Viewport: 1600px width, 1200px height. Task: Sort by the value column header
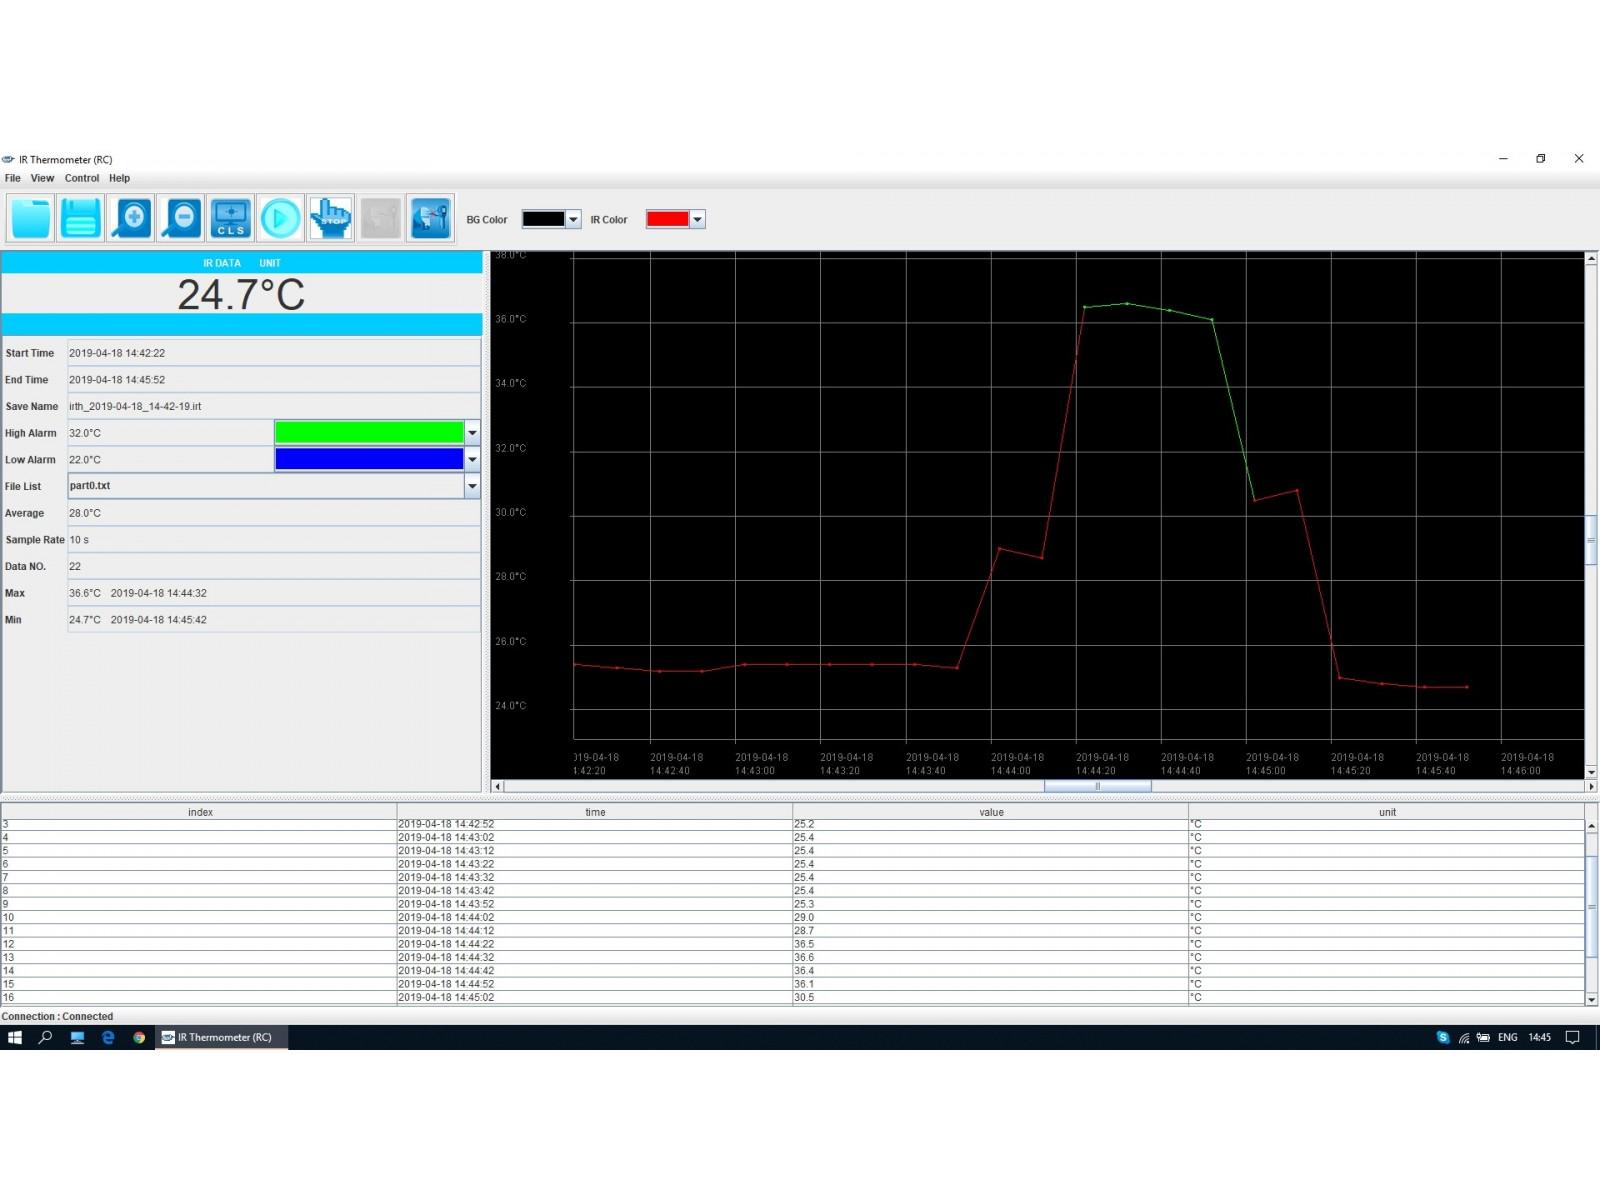point(991,812)
